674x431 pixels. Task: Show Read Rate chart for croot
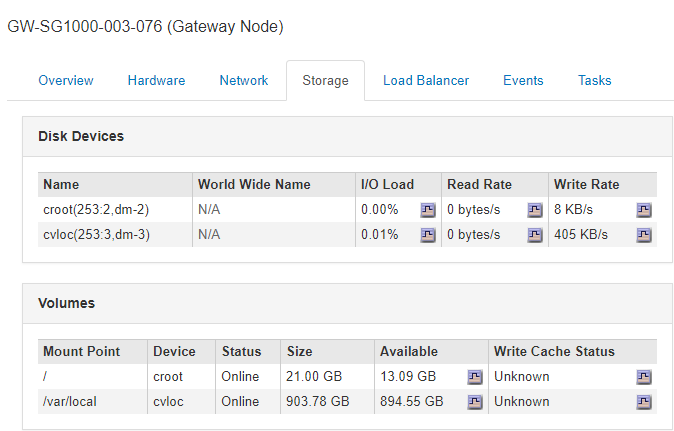click(535, 210)
